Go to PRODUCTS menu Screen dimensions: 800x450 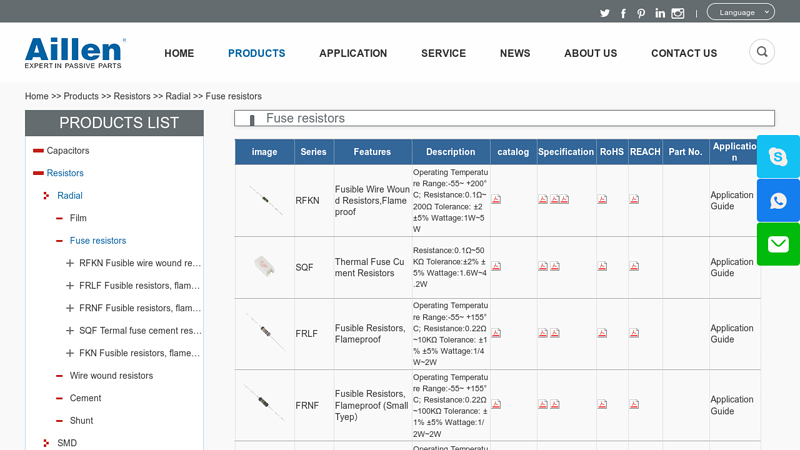coord(256,53)
